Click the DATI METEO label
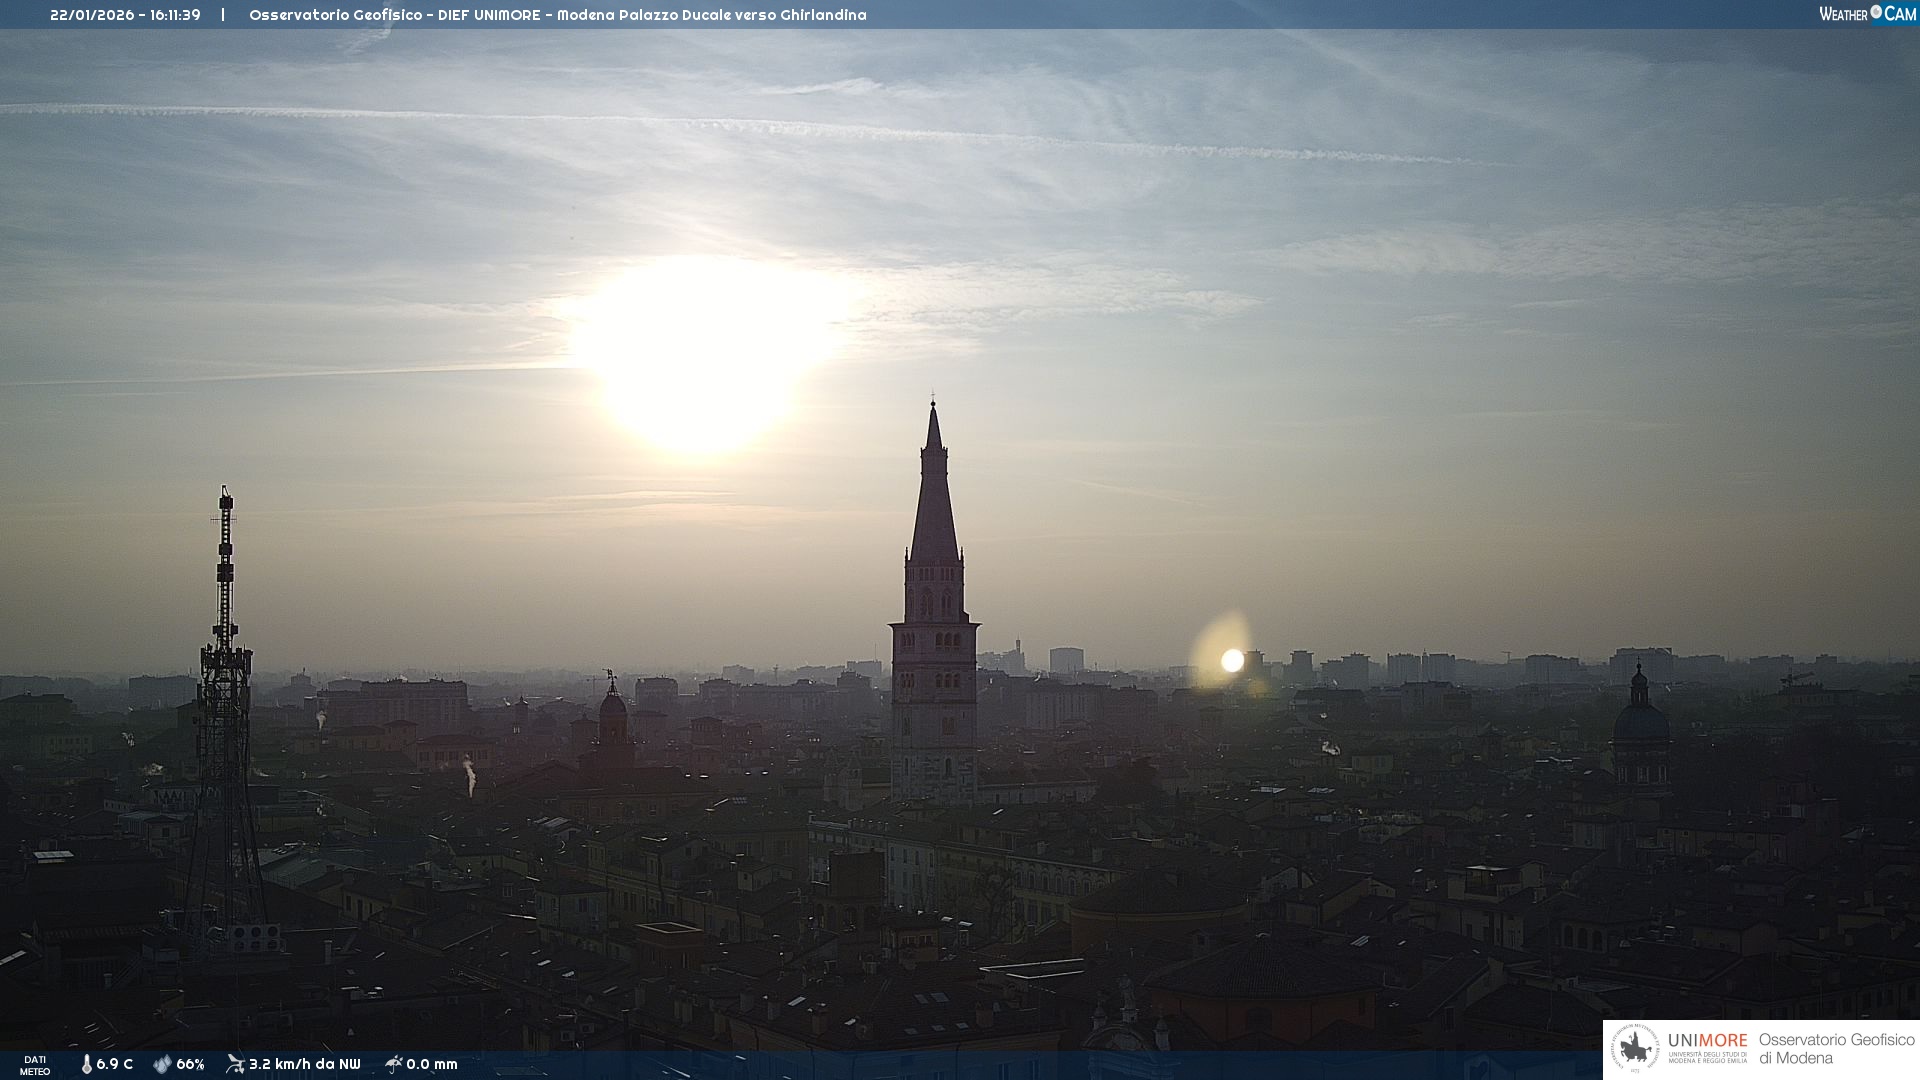 pyautogui.click(x=35, y=1065)
